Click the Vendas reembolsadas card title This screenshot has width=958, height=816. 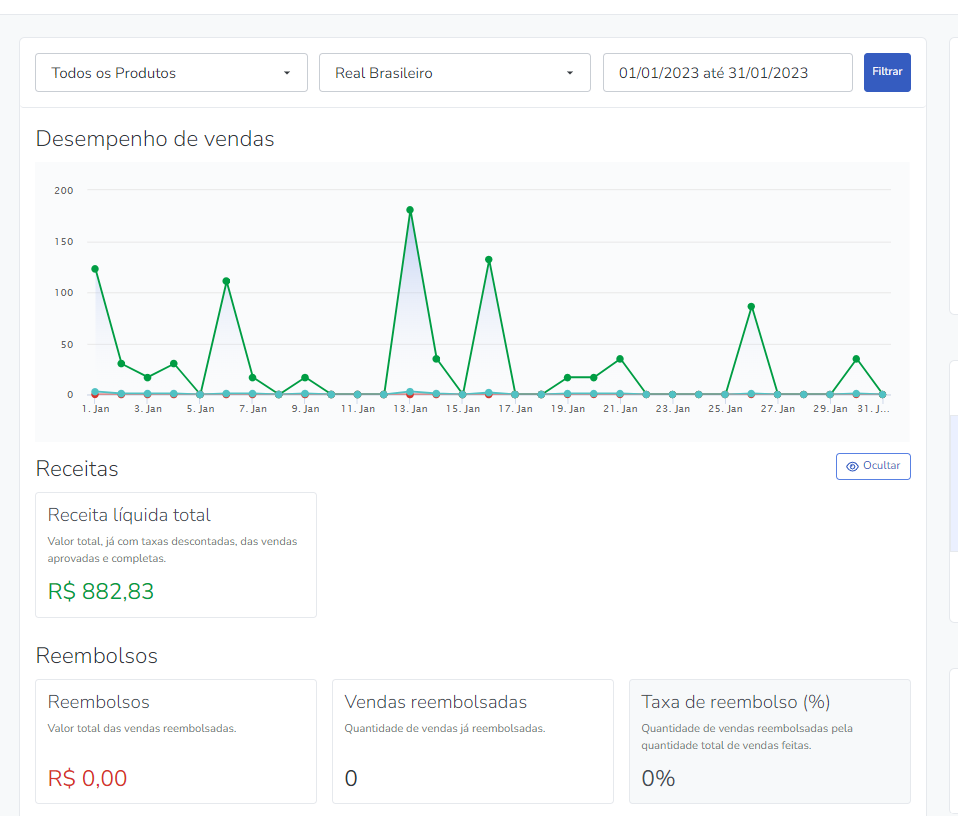tap(436, 702)
